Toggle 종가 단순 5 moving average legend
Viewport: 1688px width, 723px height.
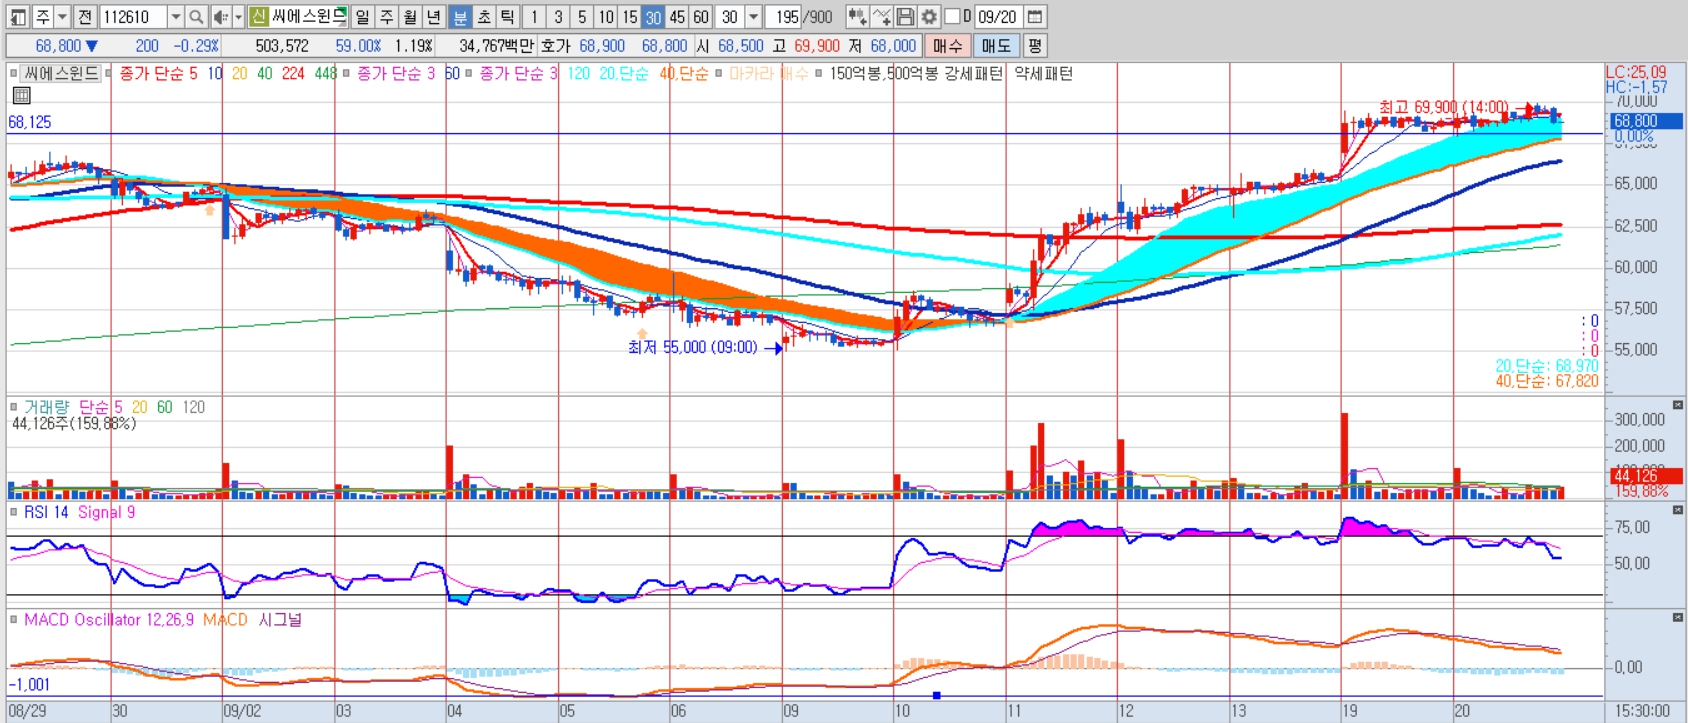coord(158,73)
